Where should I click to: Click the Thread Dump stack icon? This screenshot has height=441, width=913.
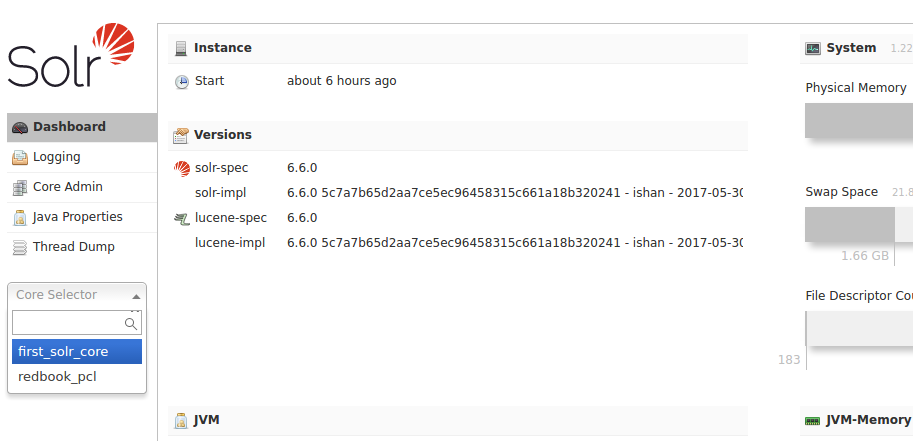pos(20,248)
